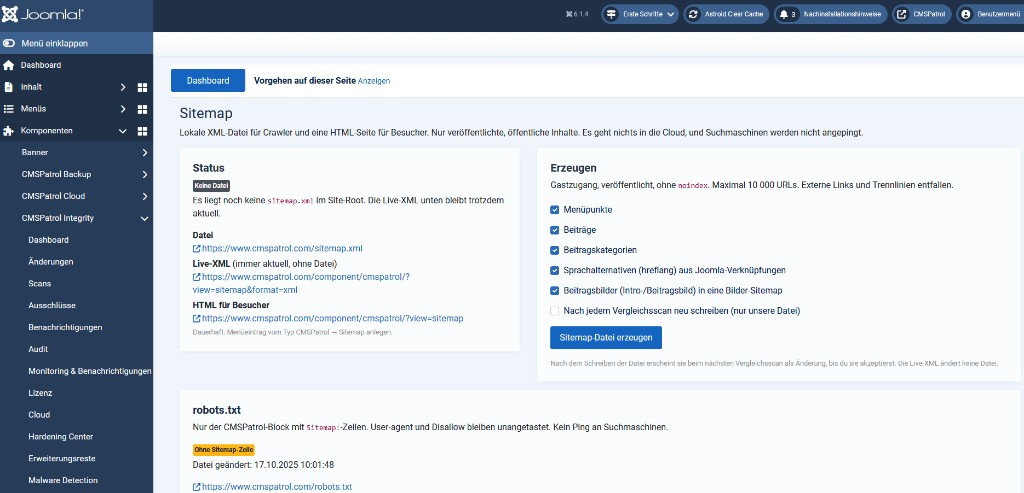Expand the Inhalt submenu chevron
Image resolution: width=1024 pixels, height=493 pixels.
[123, 87]
